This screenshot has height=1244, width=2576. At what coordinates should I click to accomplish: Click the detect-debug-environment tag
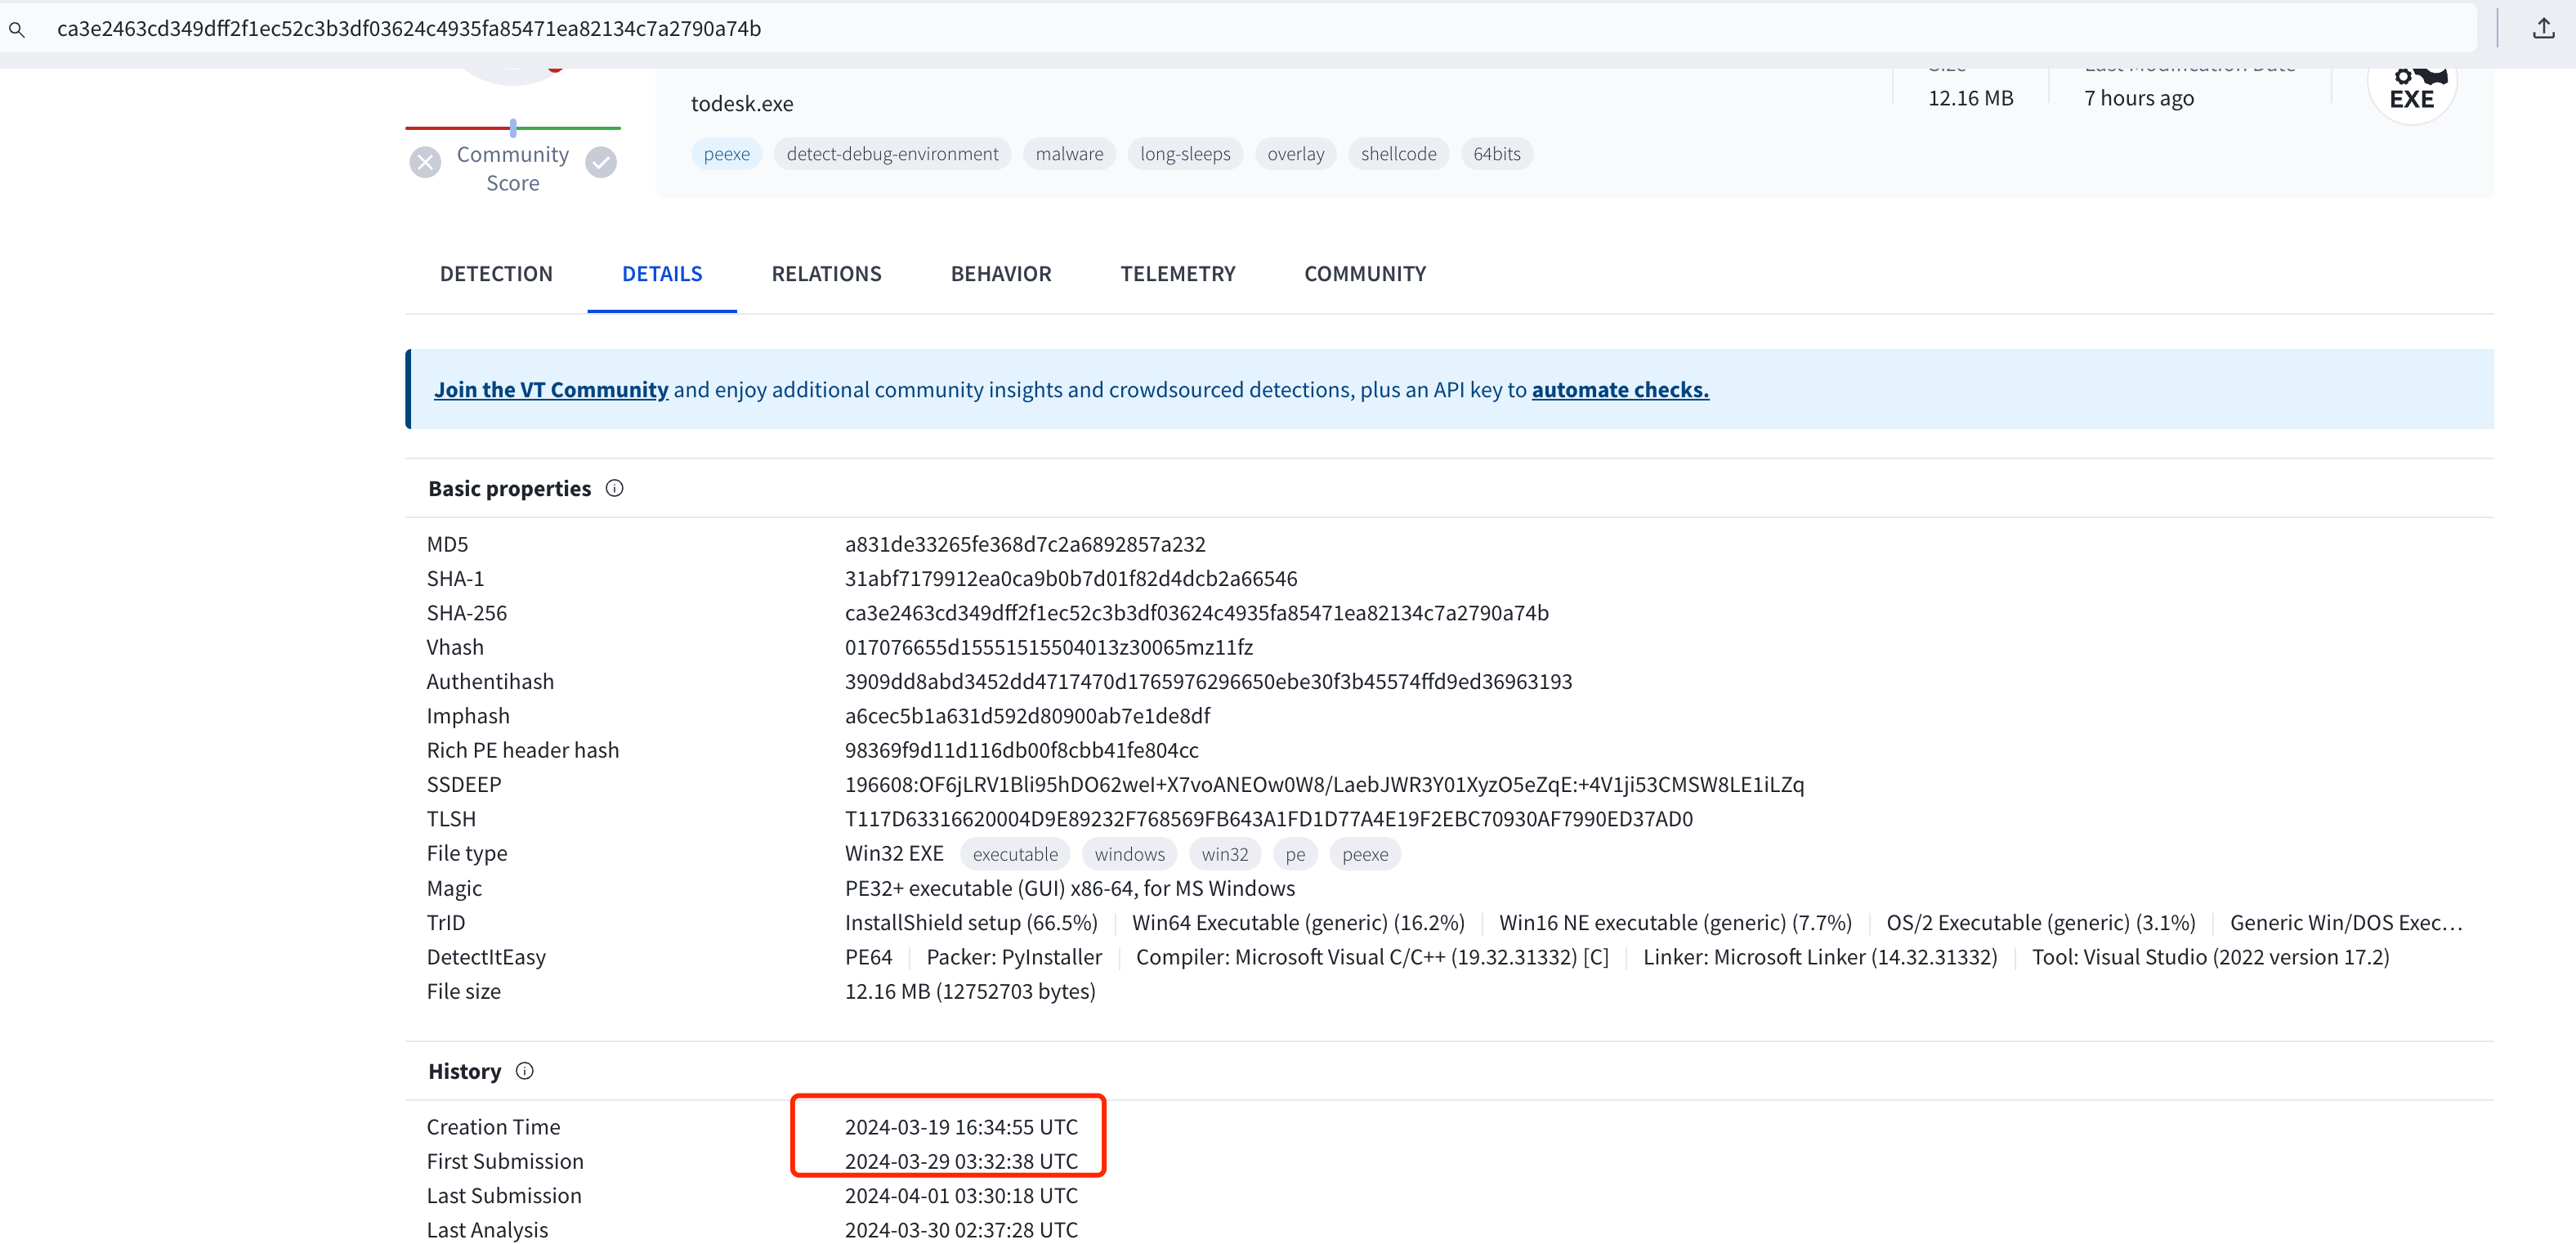(x=892, y=154)
